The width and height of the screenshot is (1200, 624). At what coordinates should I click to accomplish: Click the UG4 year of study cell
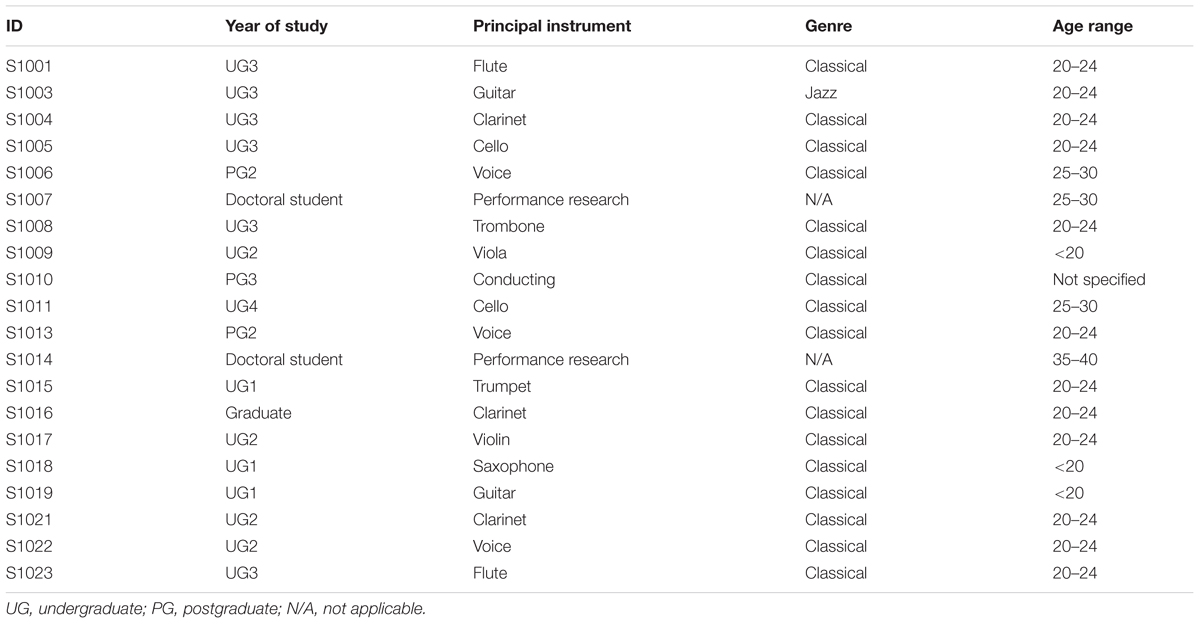click(242, 306)
